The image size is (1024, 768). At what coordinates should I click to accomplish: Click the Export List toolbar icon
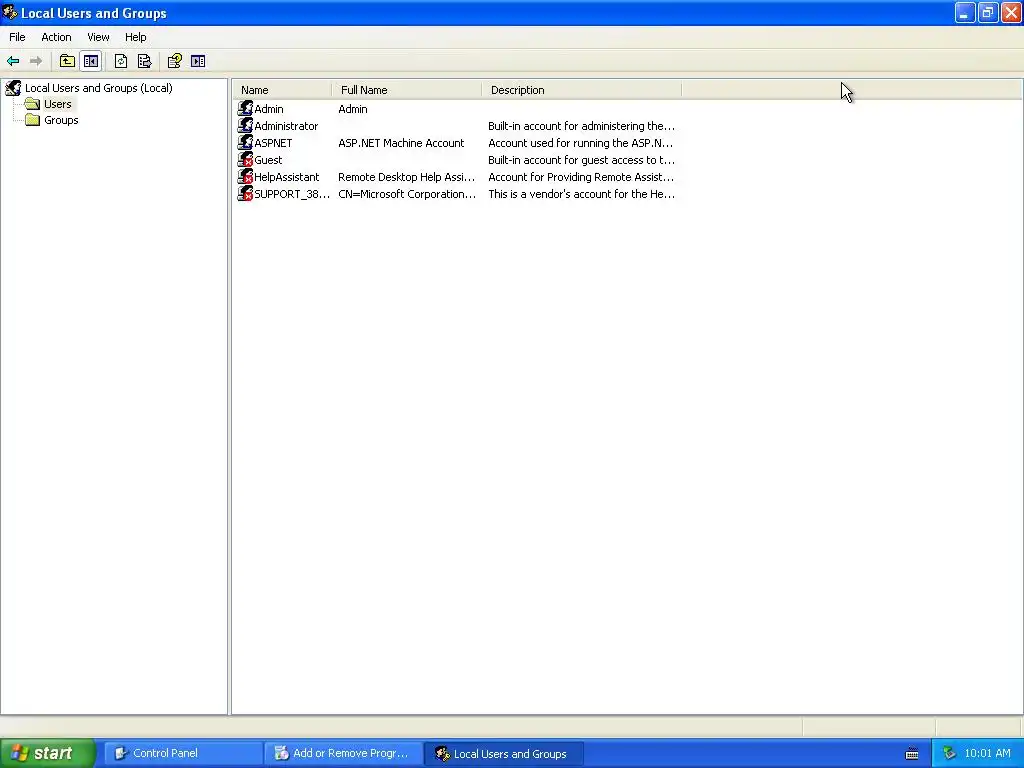pos(144,61)
